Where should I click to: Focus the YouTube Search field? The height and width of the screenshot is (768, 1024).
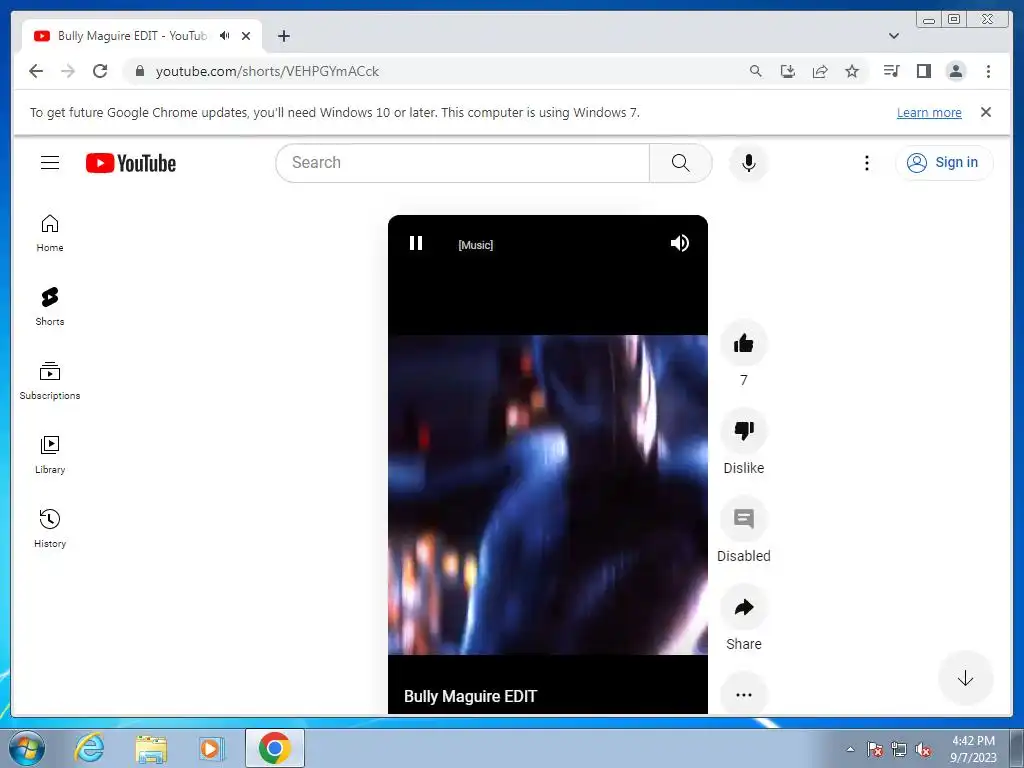463,163
